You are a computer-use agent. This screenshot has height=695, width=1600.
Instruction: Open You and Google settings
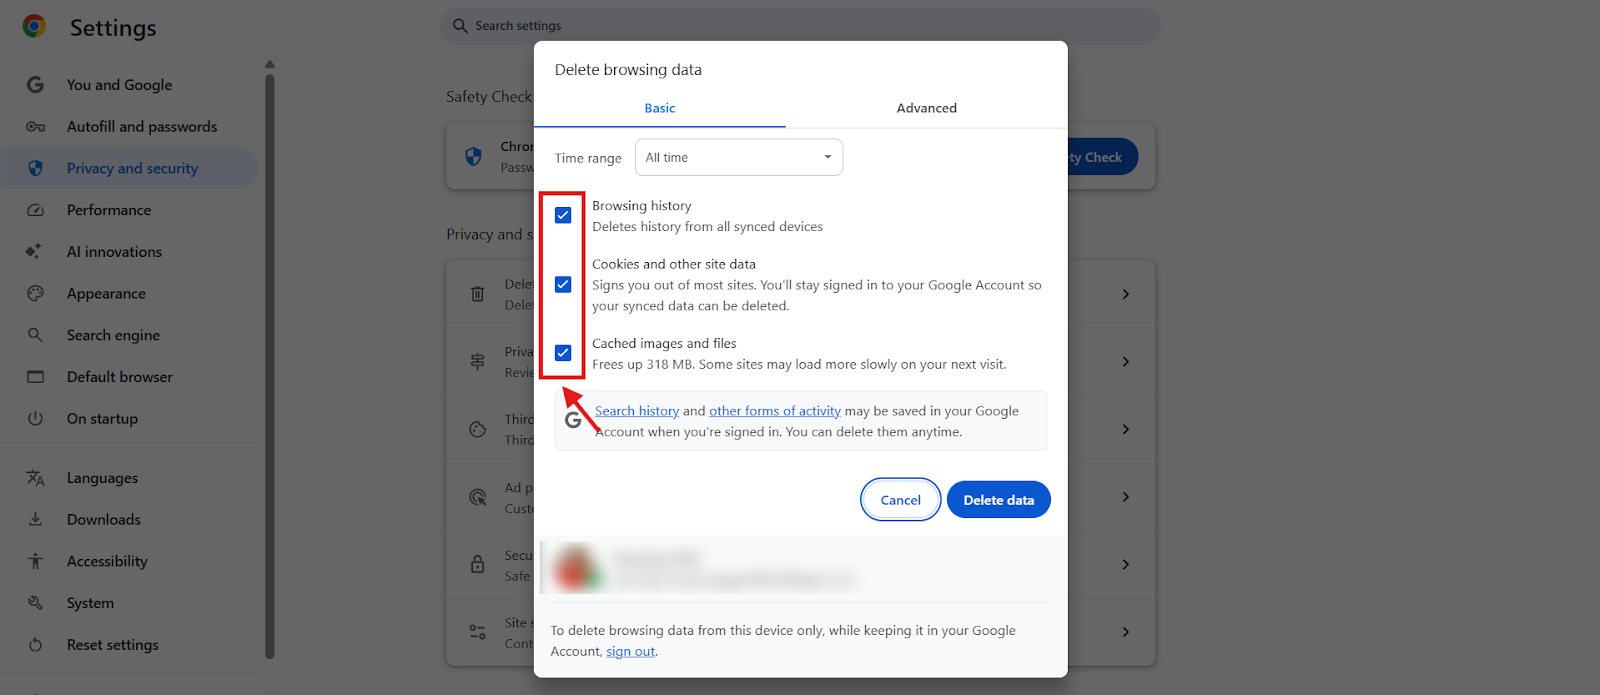[x=130, y=85]
